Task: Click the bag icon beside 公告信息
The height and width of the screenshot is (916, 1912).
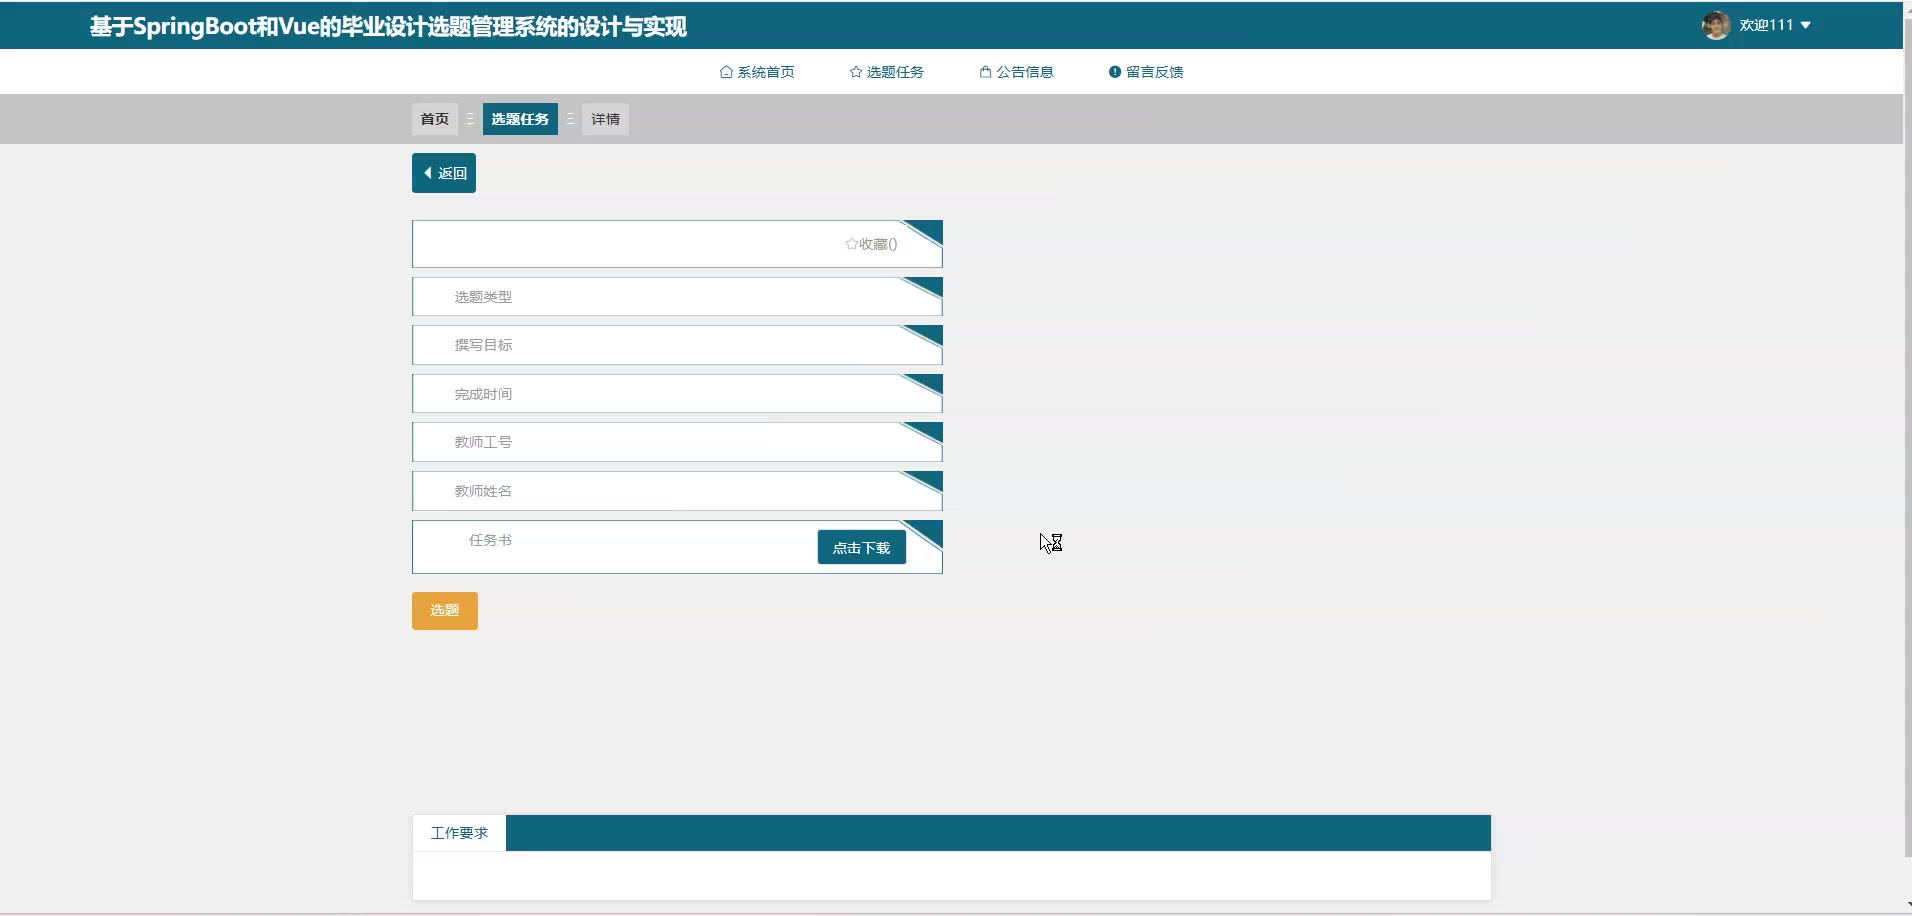Action: pyautogui.click(x=985, y=72)
